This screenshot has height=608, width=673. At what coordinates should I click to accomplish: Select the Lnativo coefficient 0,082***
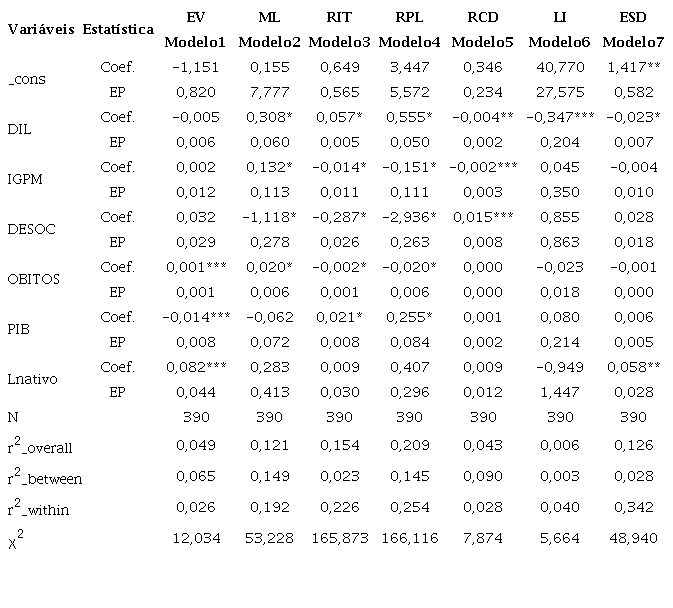(x=195, y=367)
